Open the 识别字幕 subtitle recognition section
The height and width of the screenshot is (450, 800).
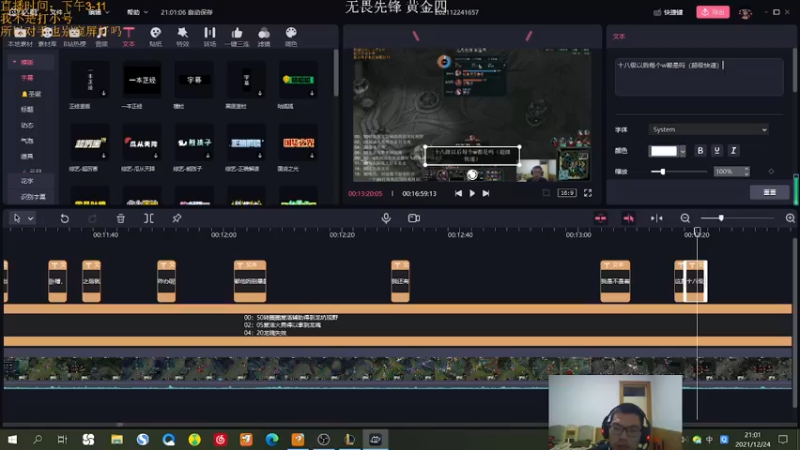click(33, 196)
